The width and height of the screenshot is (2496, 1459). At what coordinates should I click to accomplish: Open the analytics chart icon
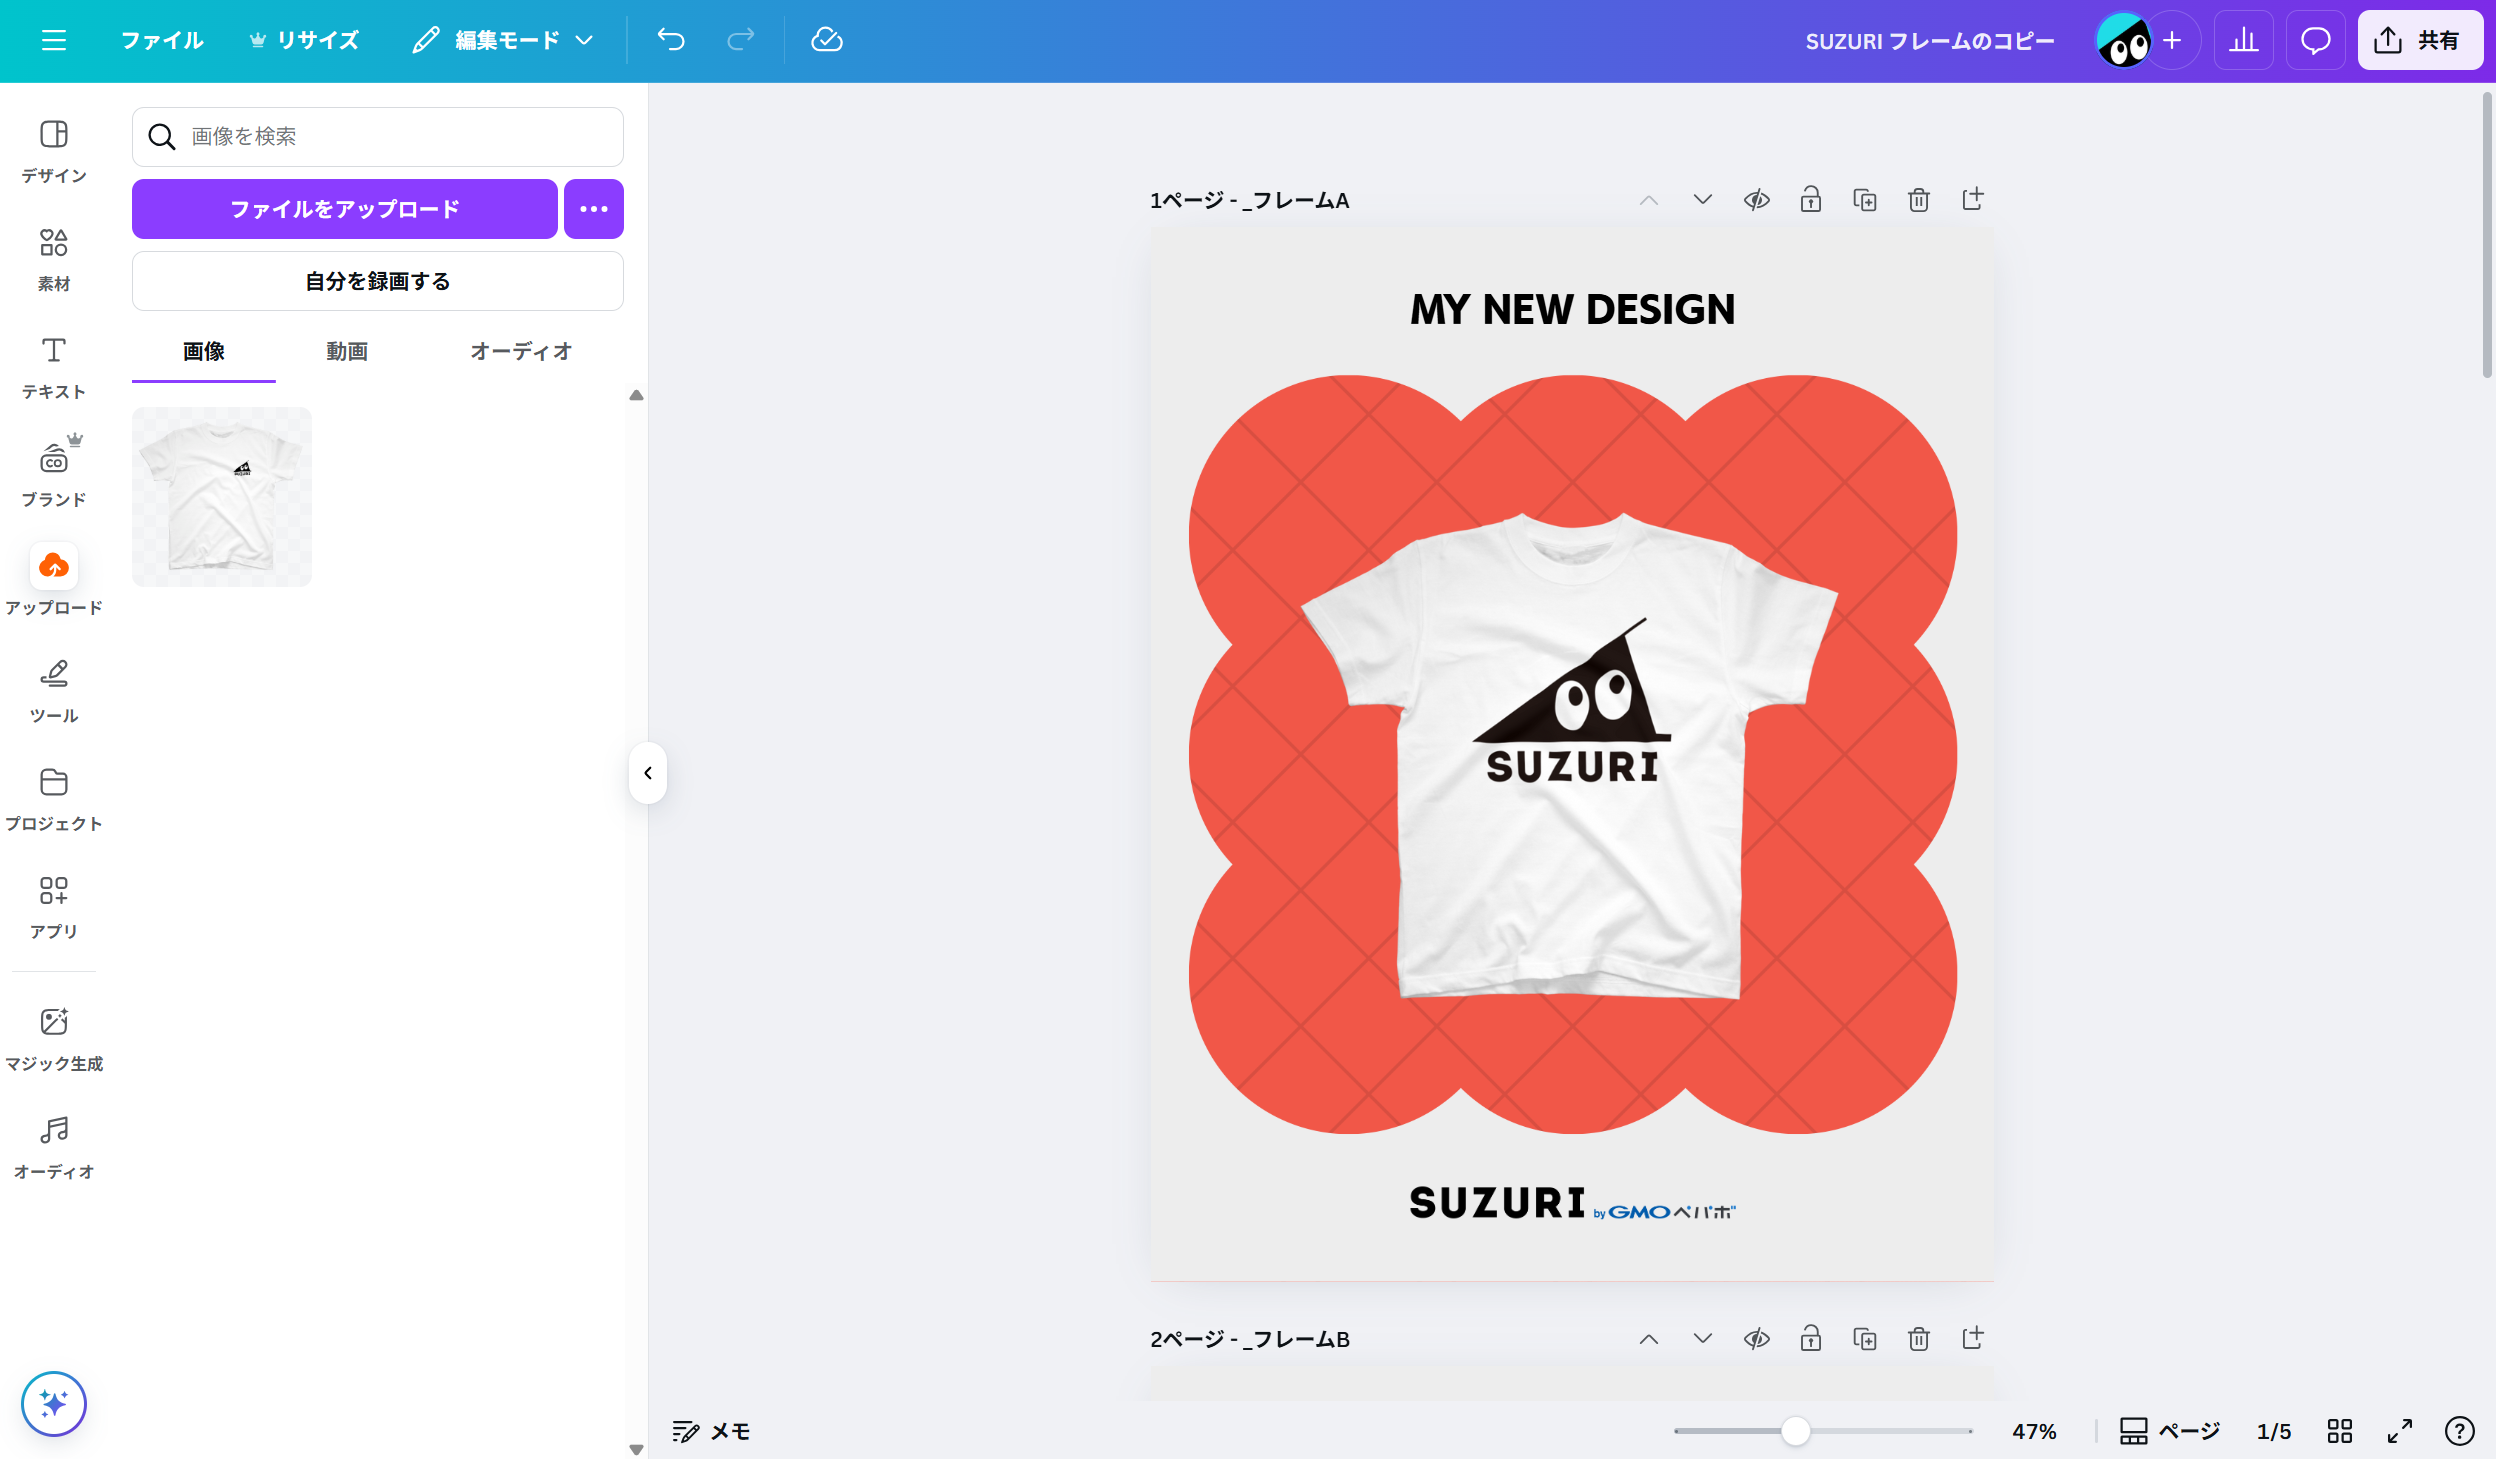coord(2244,41)
